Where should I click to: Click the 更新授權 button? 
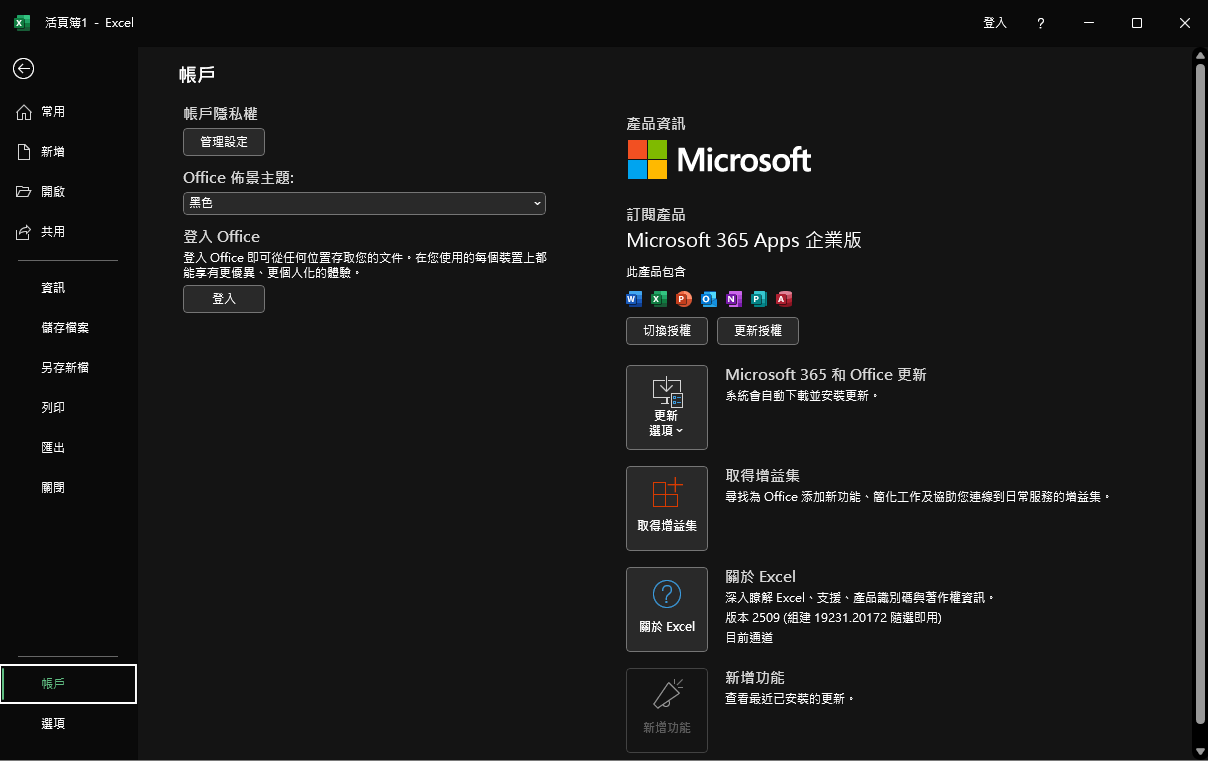point(757,331)
